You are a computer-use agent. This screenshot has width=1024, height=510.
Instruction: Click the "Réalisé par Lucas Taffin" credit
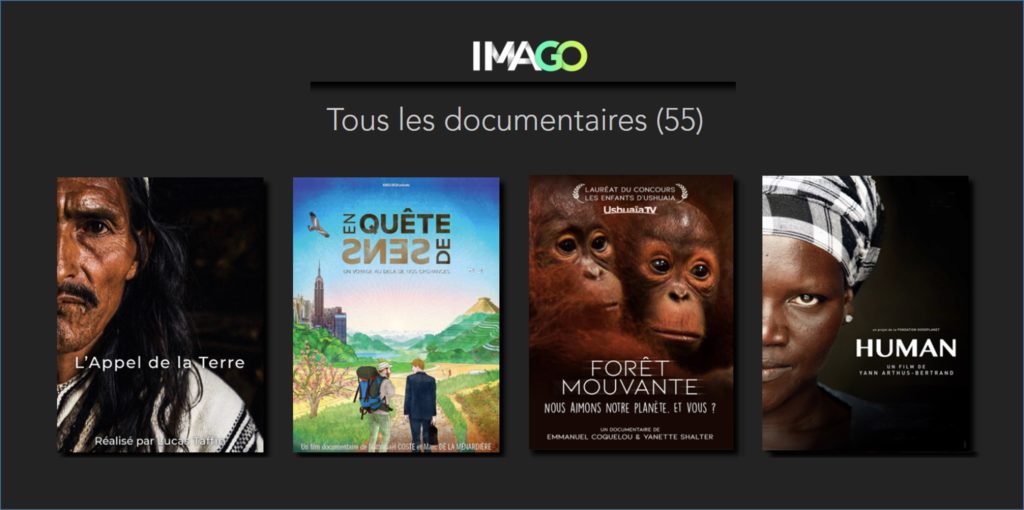[160, 441]
